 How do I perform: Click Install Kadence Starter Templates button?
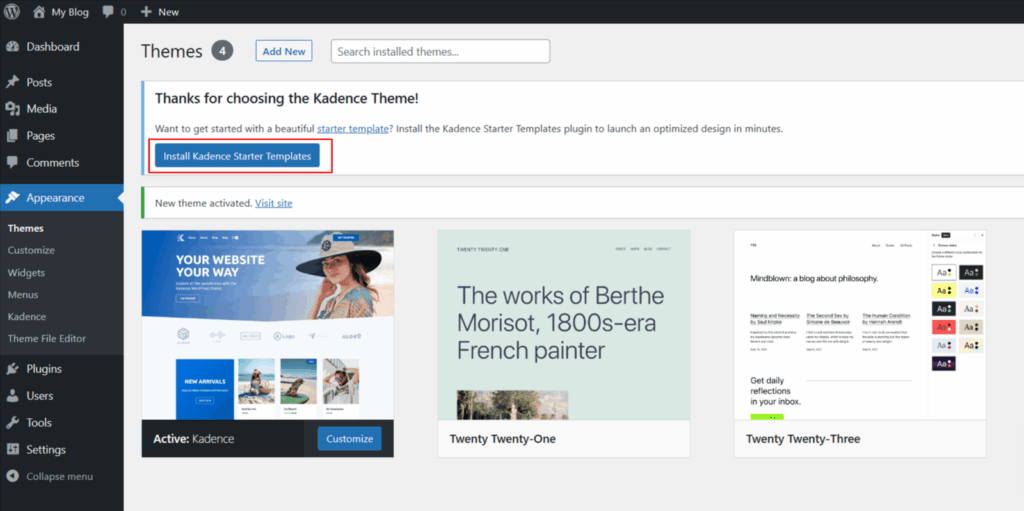(237, 156)
